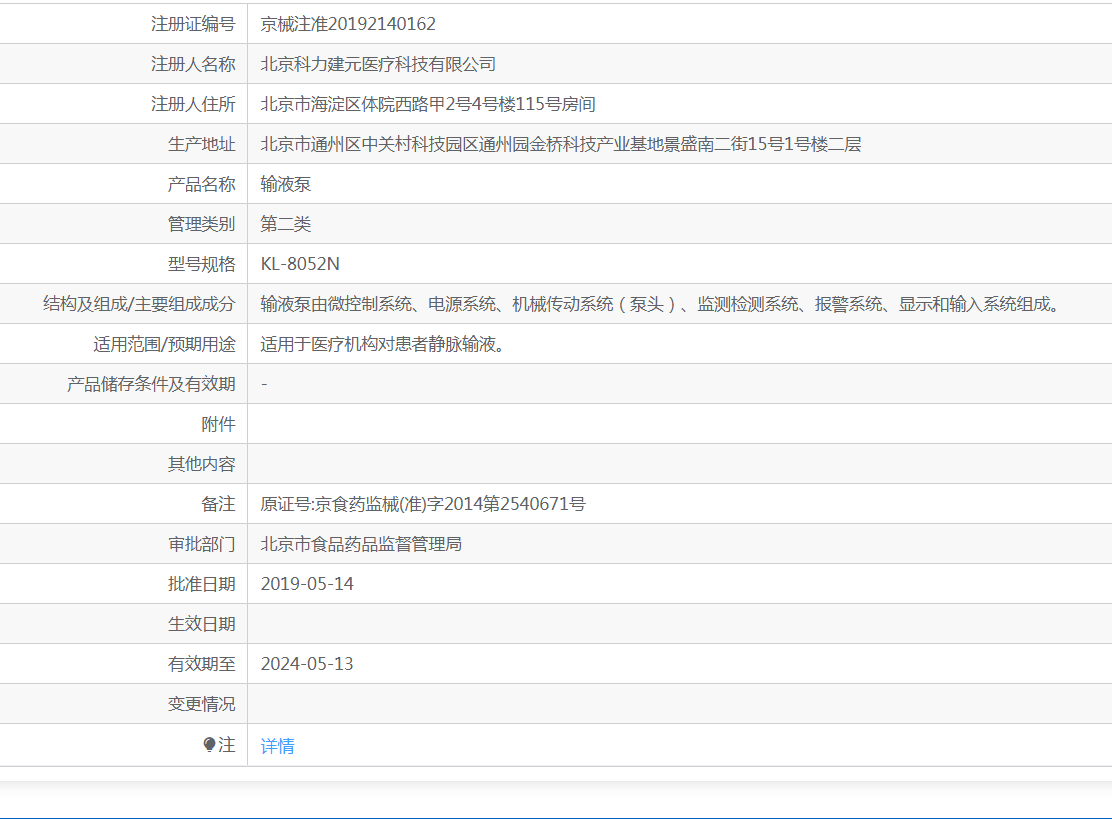This screenshot has width=1112, height=819.
Task: Select approval date 2019-05-14
Action: tap(307, 584)
